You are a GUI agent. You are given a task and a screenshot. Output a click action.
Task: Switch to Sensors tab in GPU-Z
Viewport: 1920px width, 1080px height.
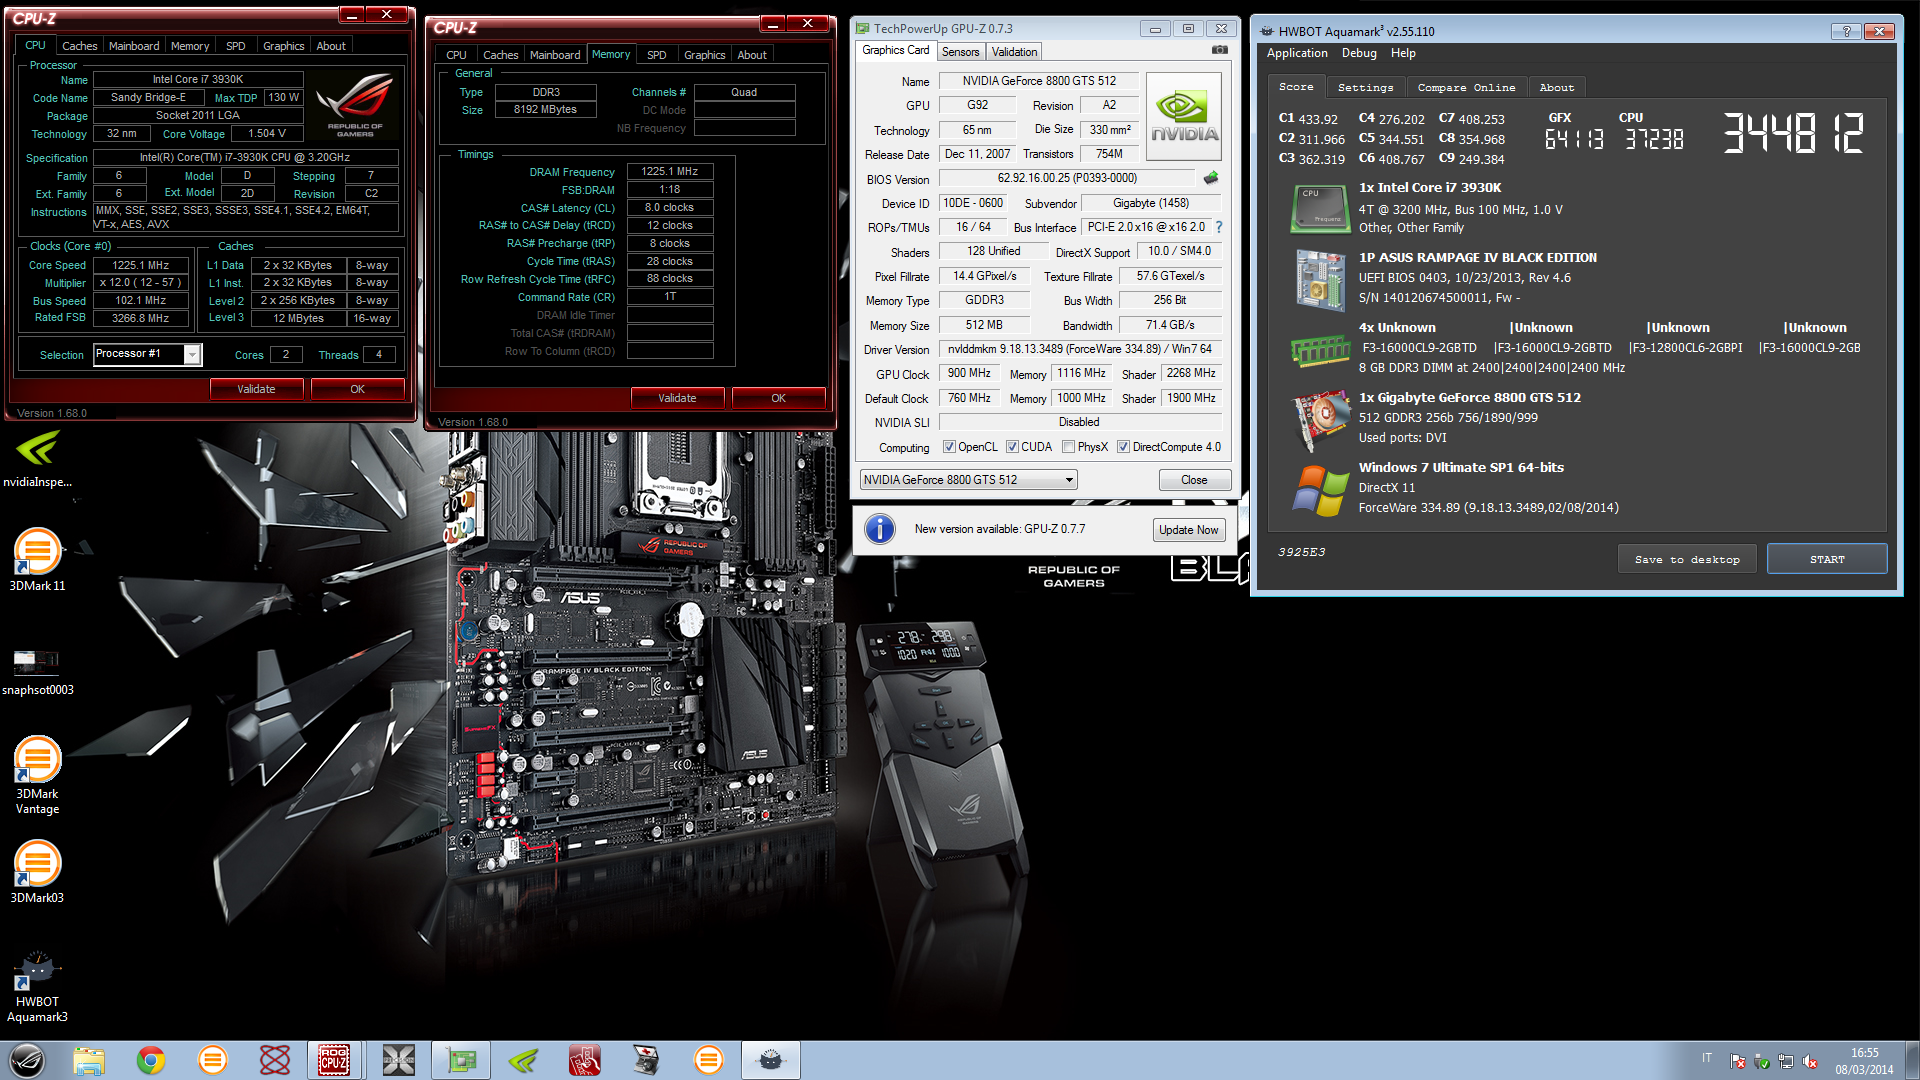[960, 52]
